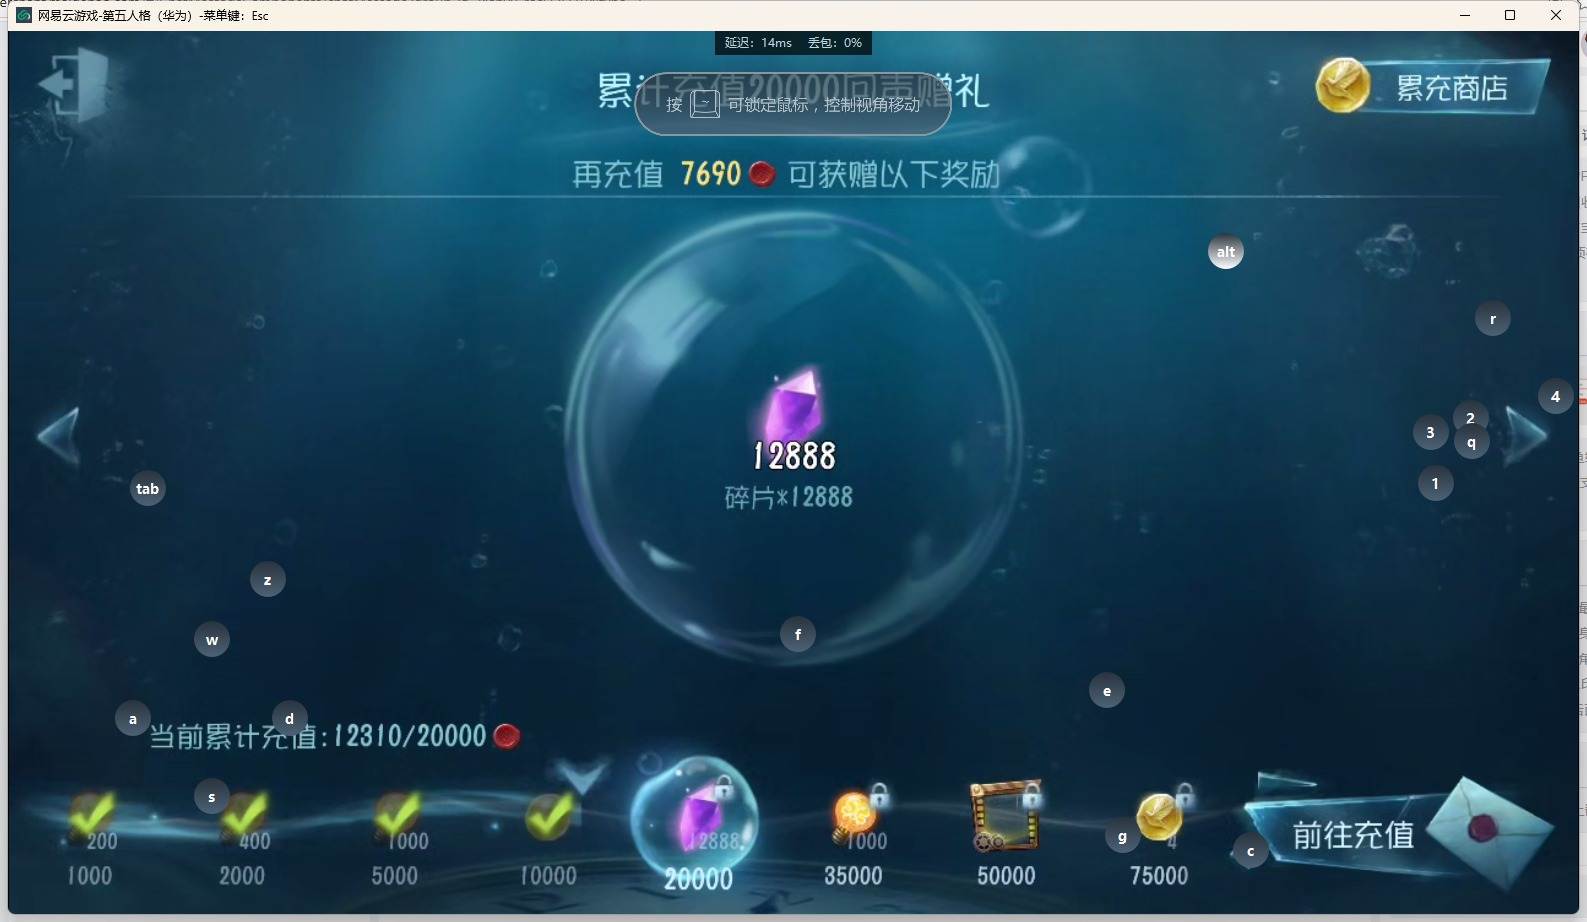1587x922 pixels.
Task: Click the 'c' virtual key overlay
Action: click(1251, 852)
